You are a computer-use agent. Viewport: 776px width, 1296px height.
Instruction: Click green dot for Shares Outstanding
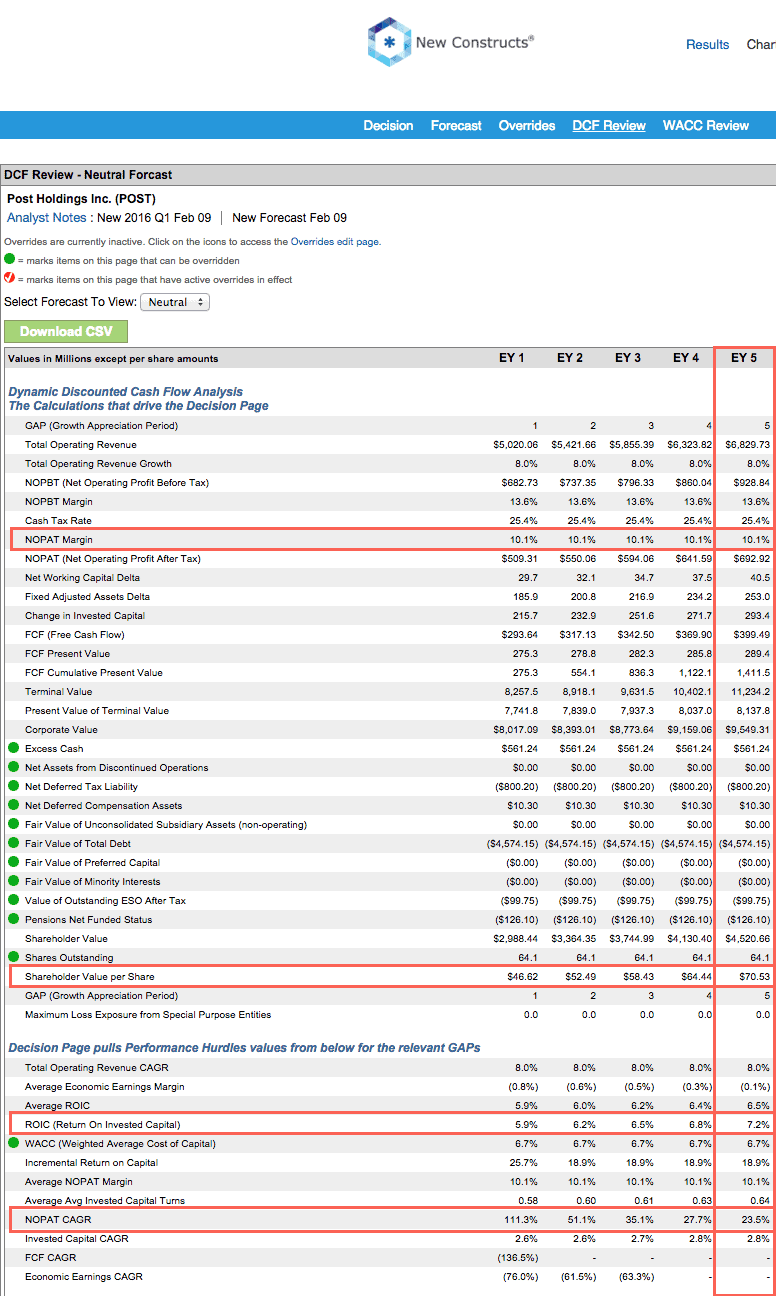[13, 957]
